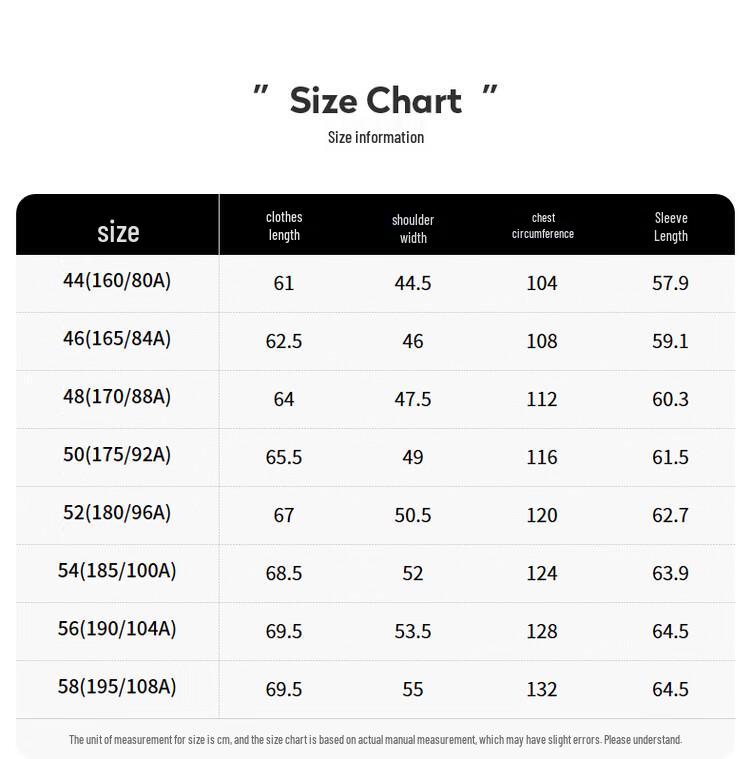
Task: Click the clothes length value 68.5
Action: point(284,573)
